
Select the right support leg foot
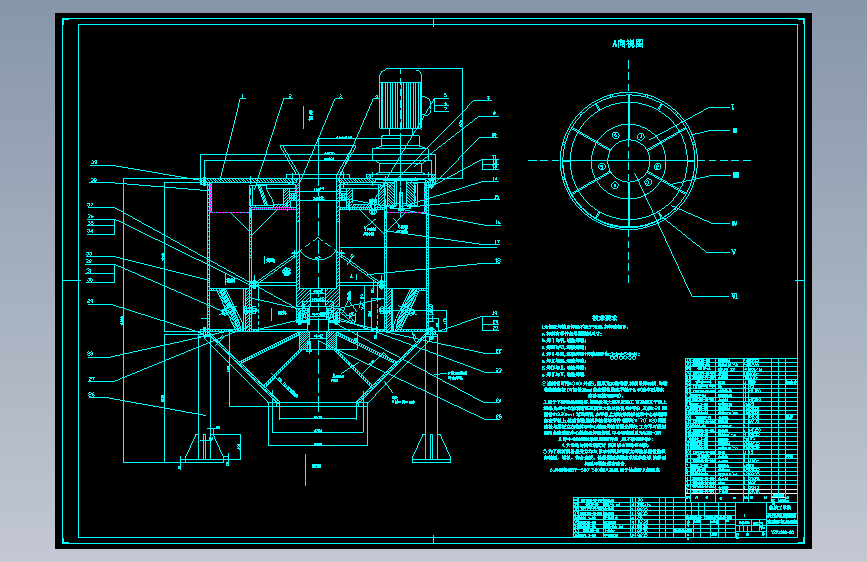[431, 448]
